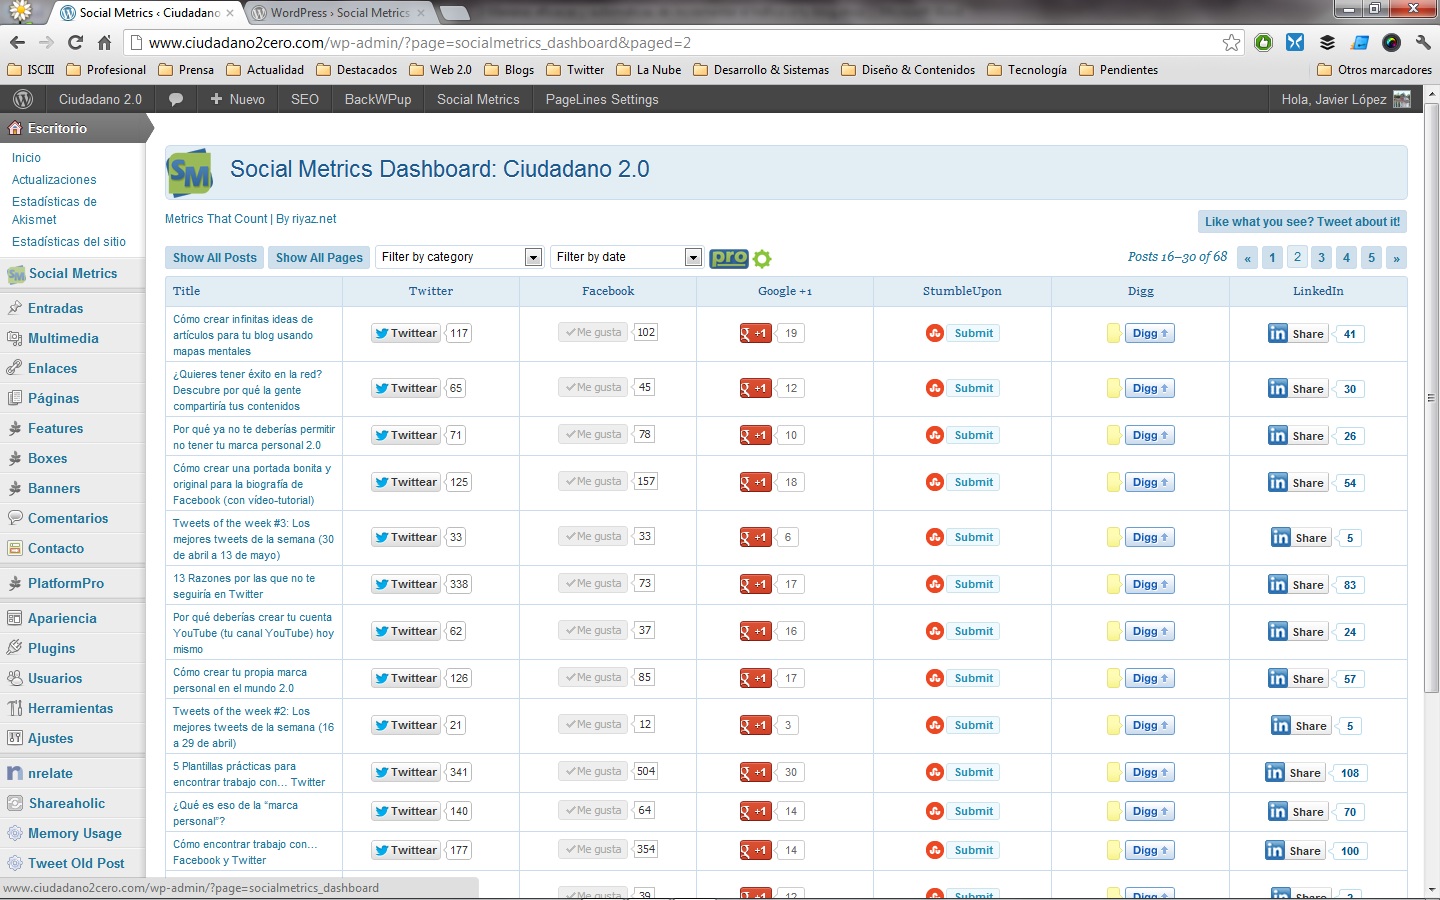Click the LinkedIn column header

tap(1318, 291)
